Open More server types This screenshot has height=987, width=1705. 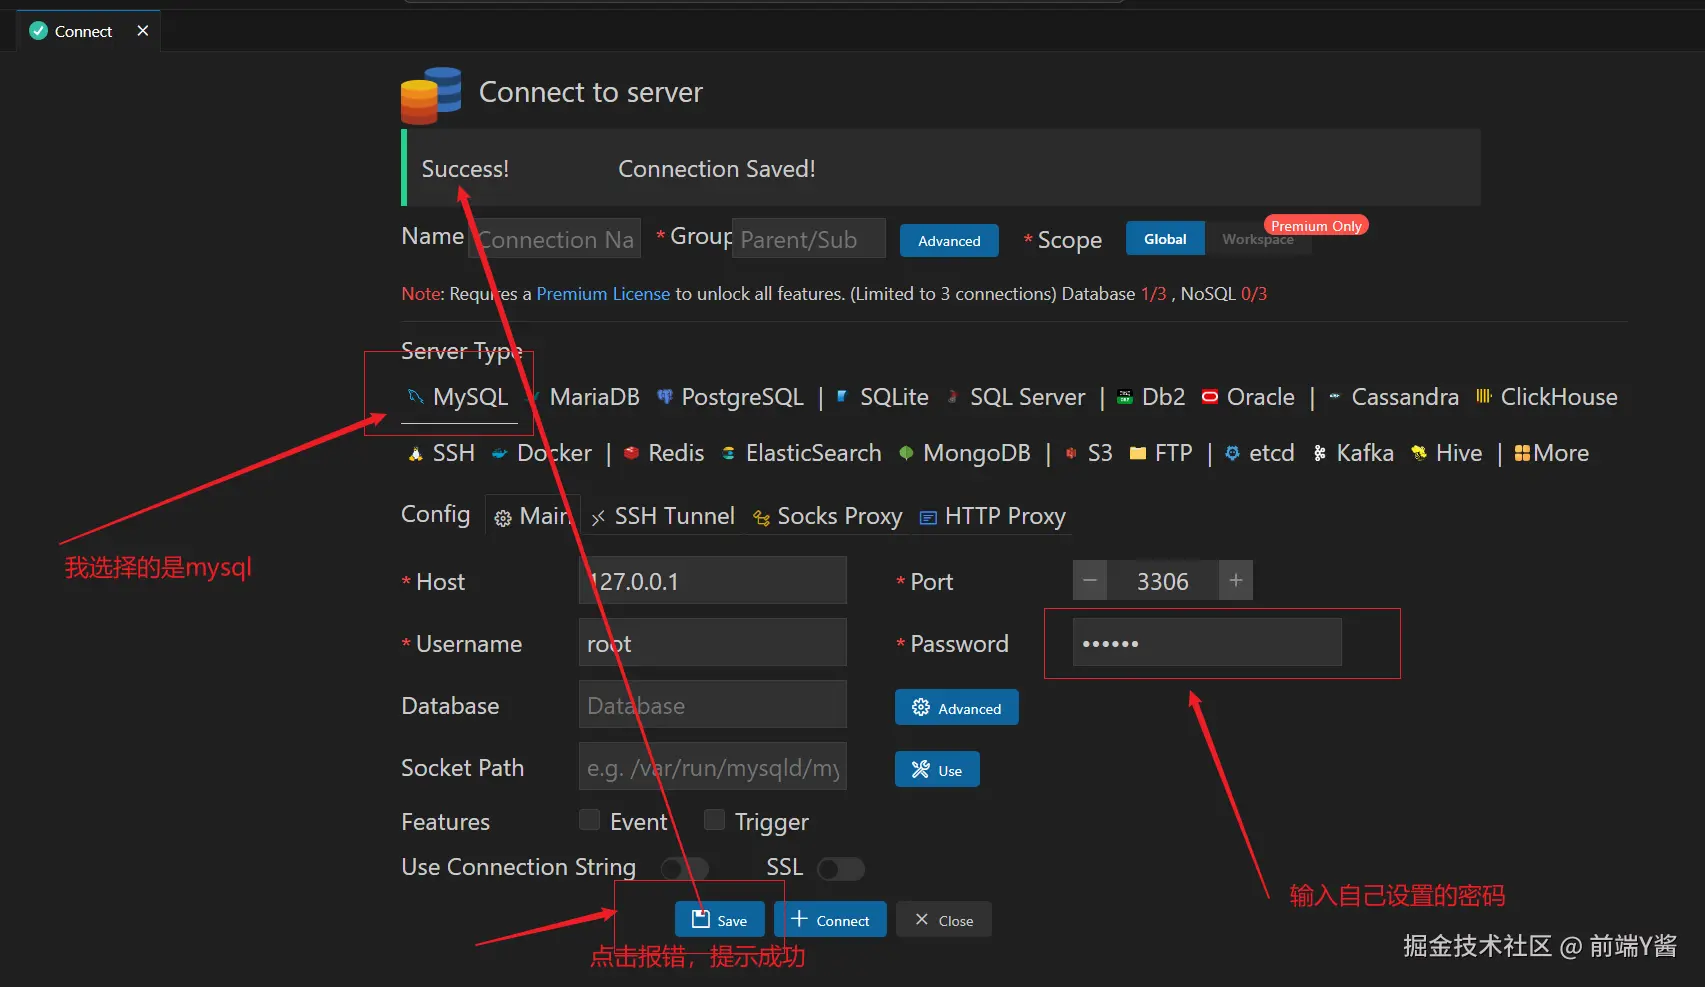coord(1552,453)
